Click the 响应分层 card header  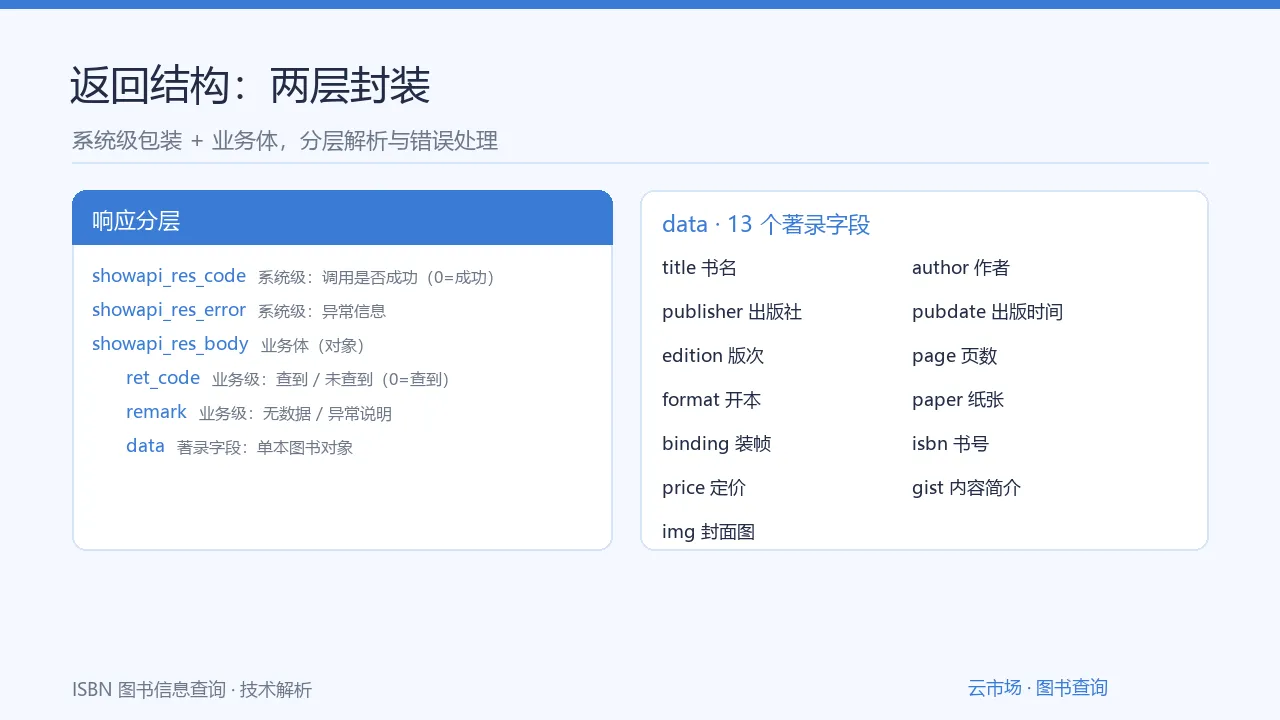click(x=342, y=218)
